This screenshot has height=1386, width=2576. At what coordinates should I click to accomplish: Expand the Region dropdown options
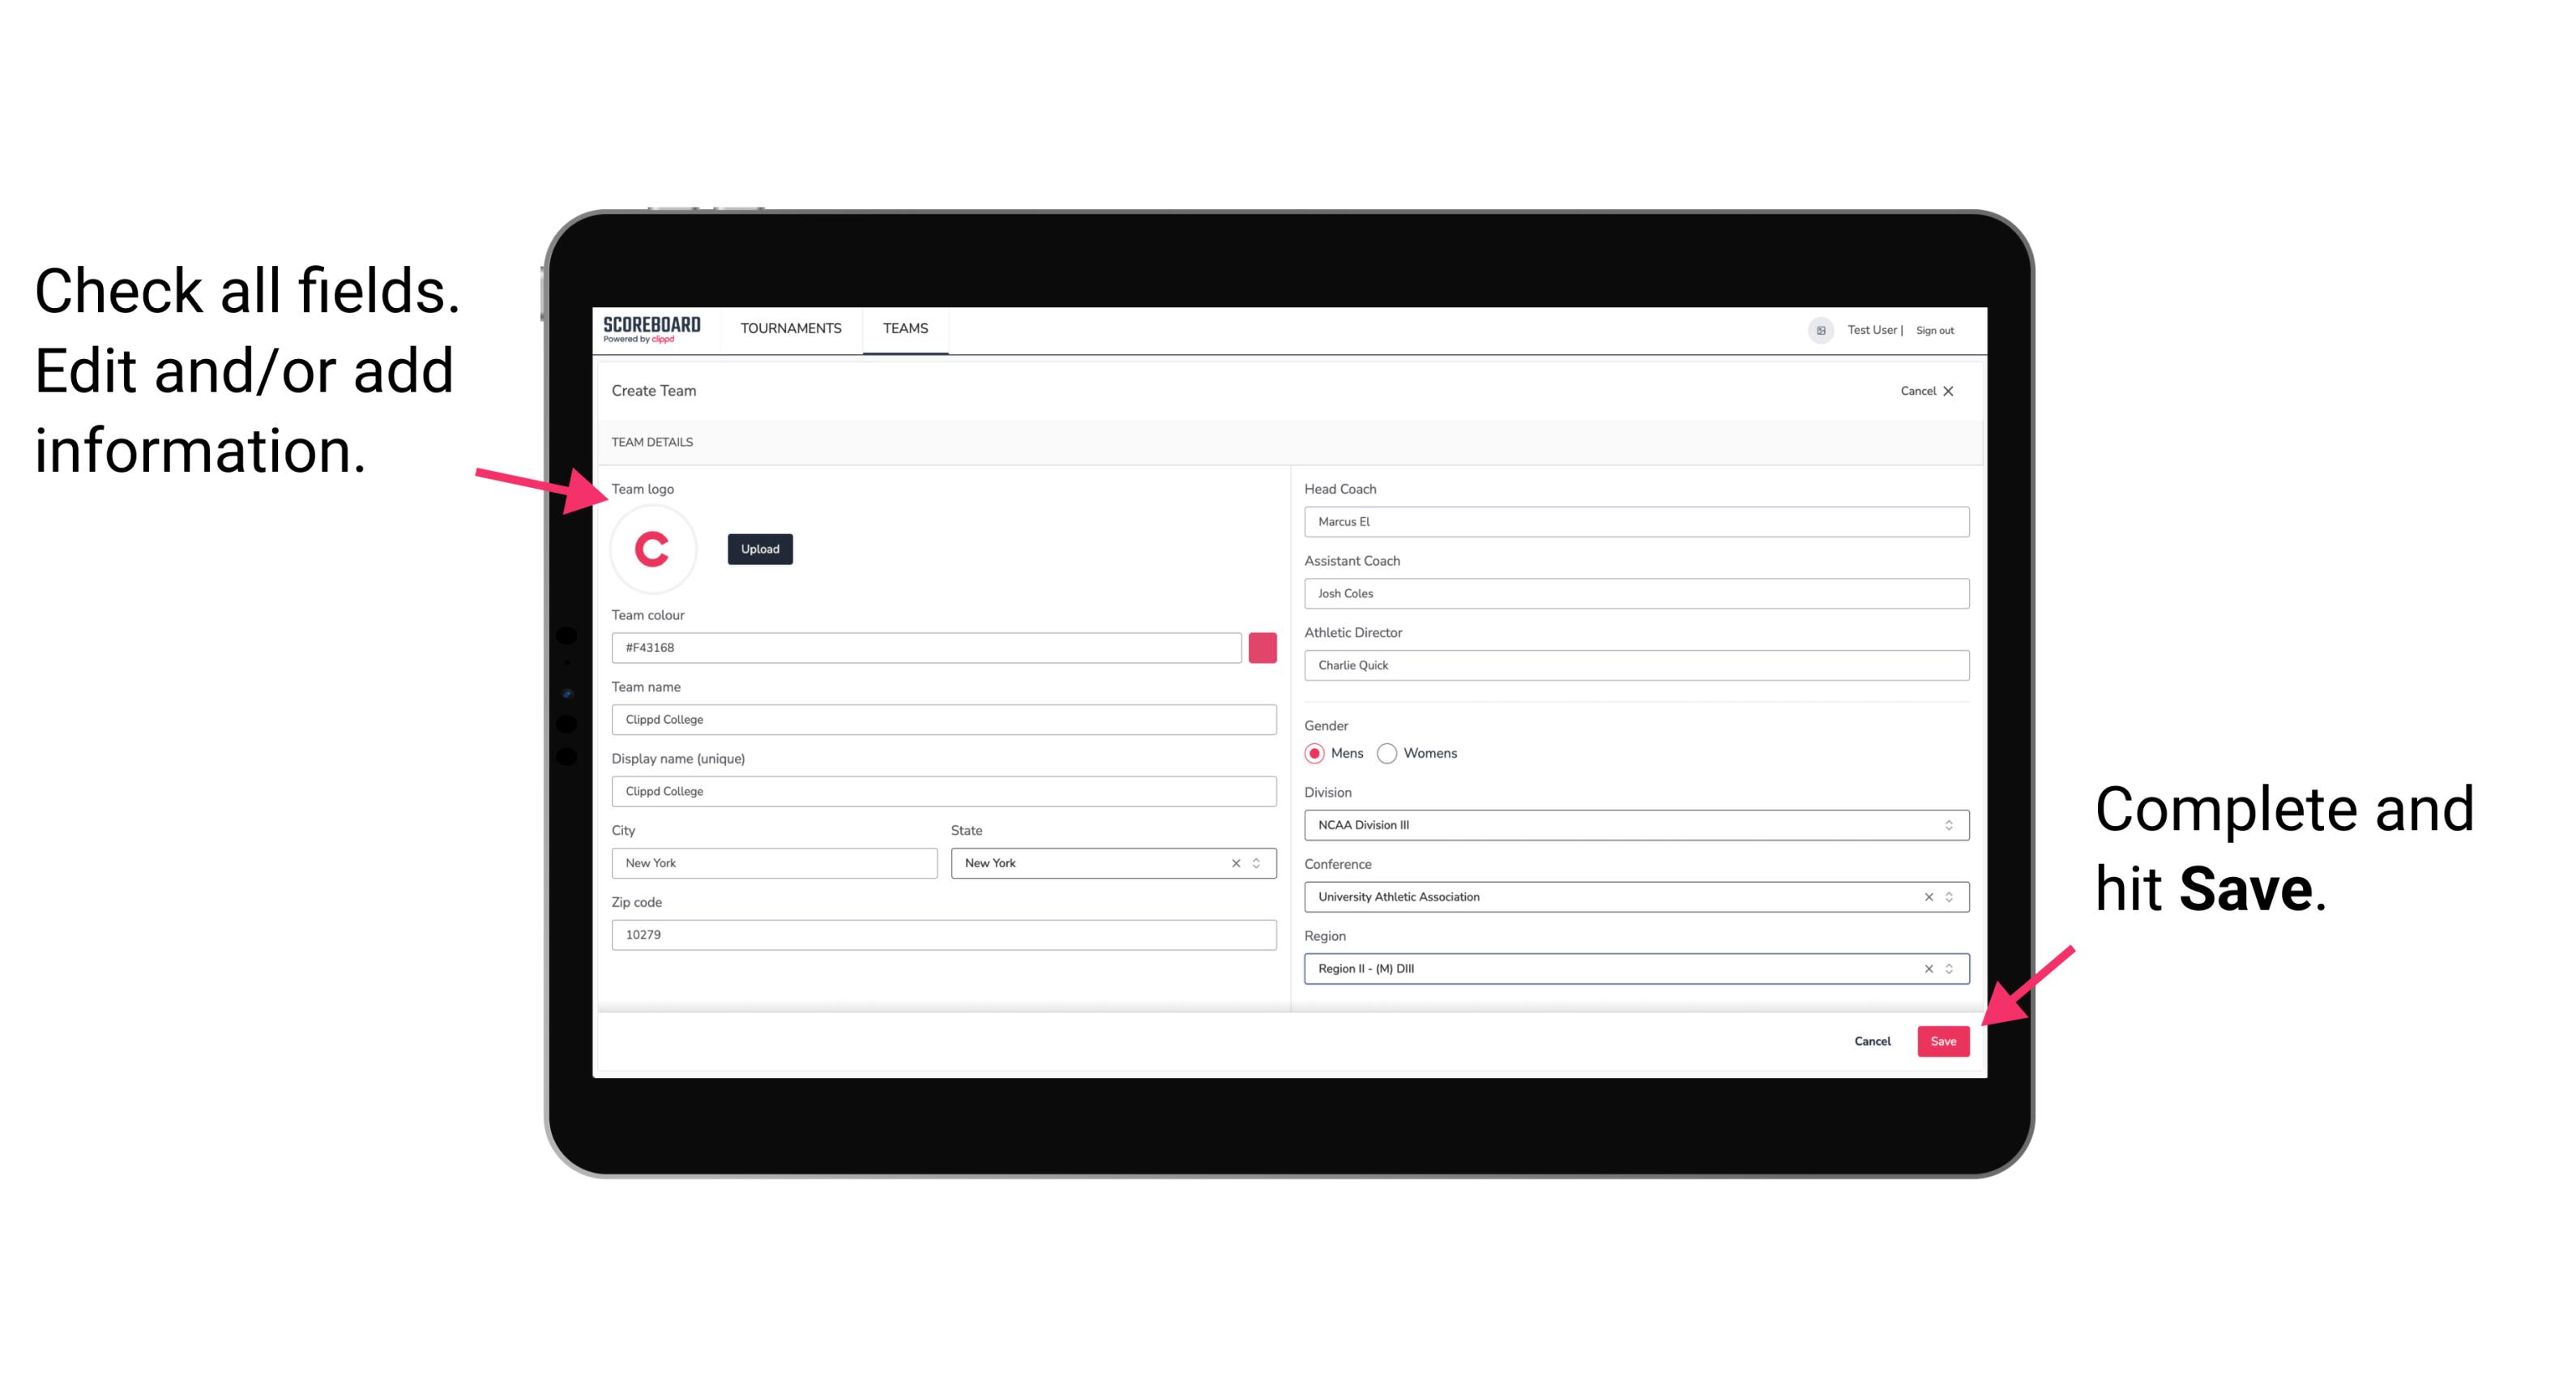click(x=1950, y=968)
